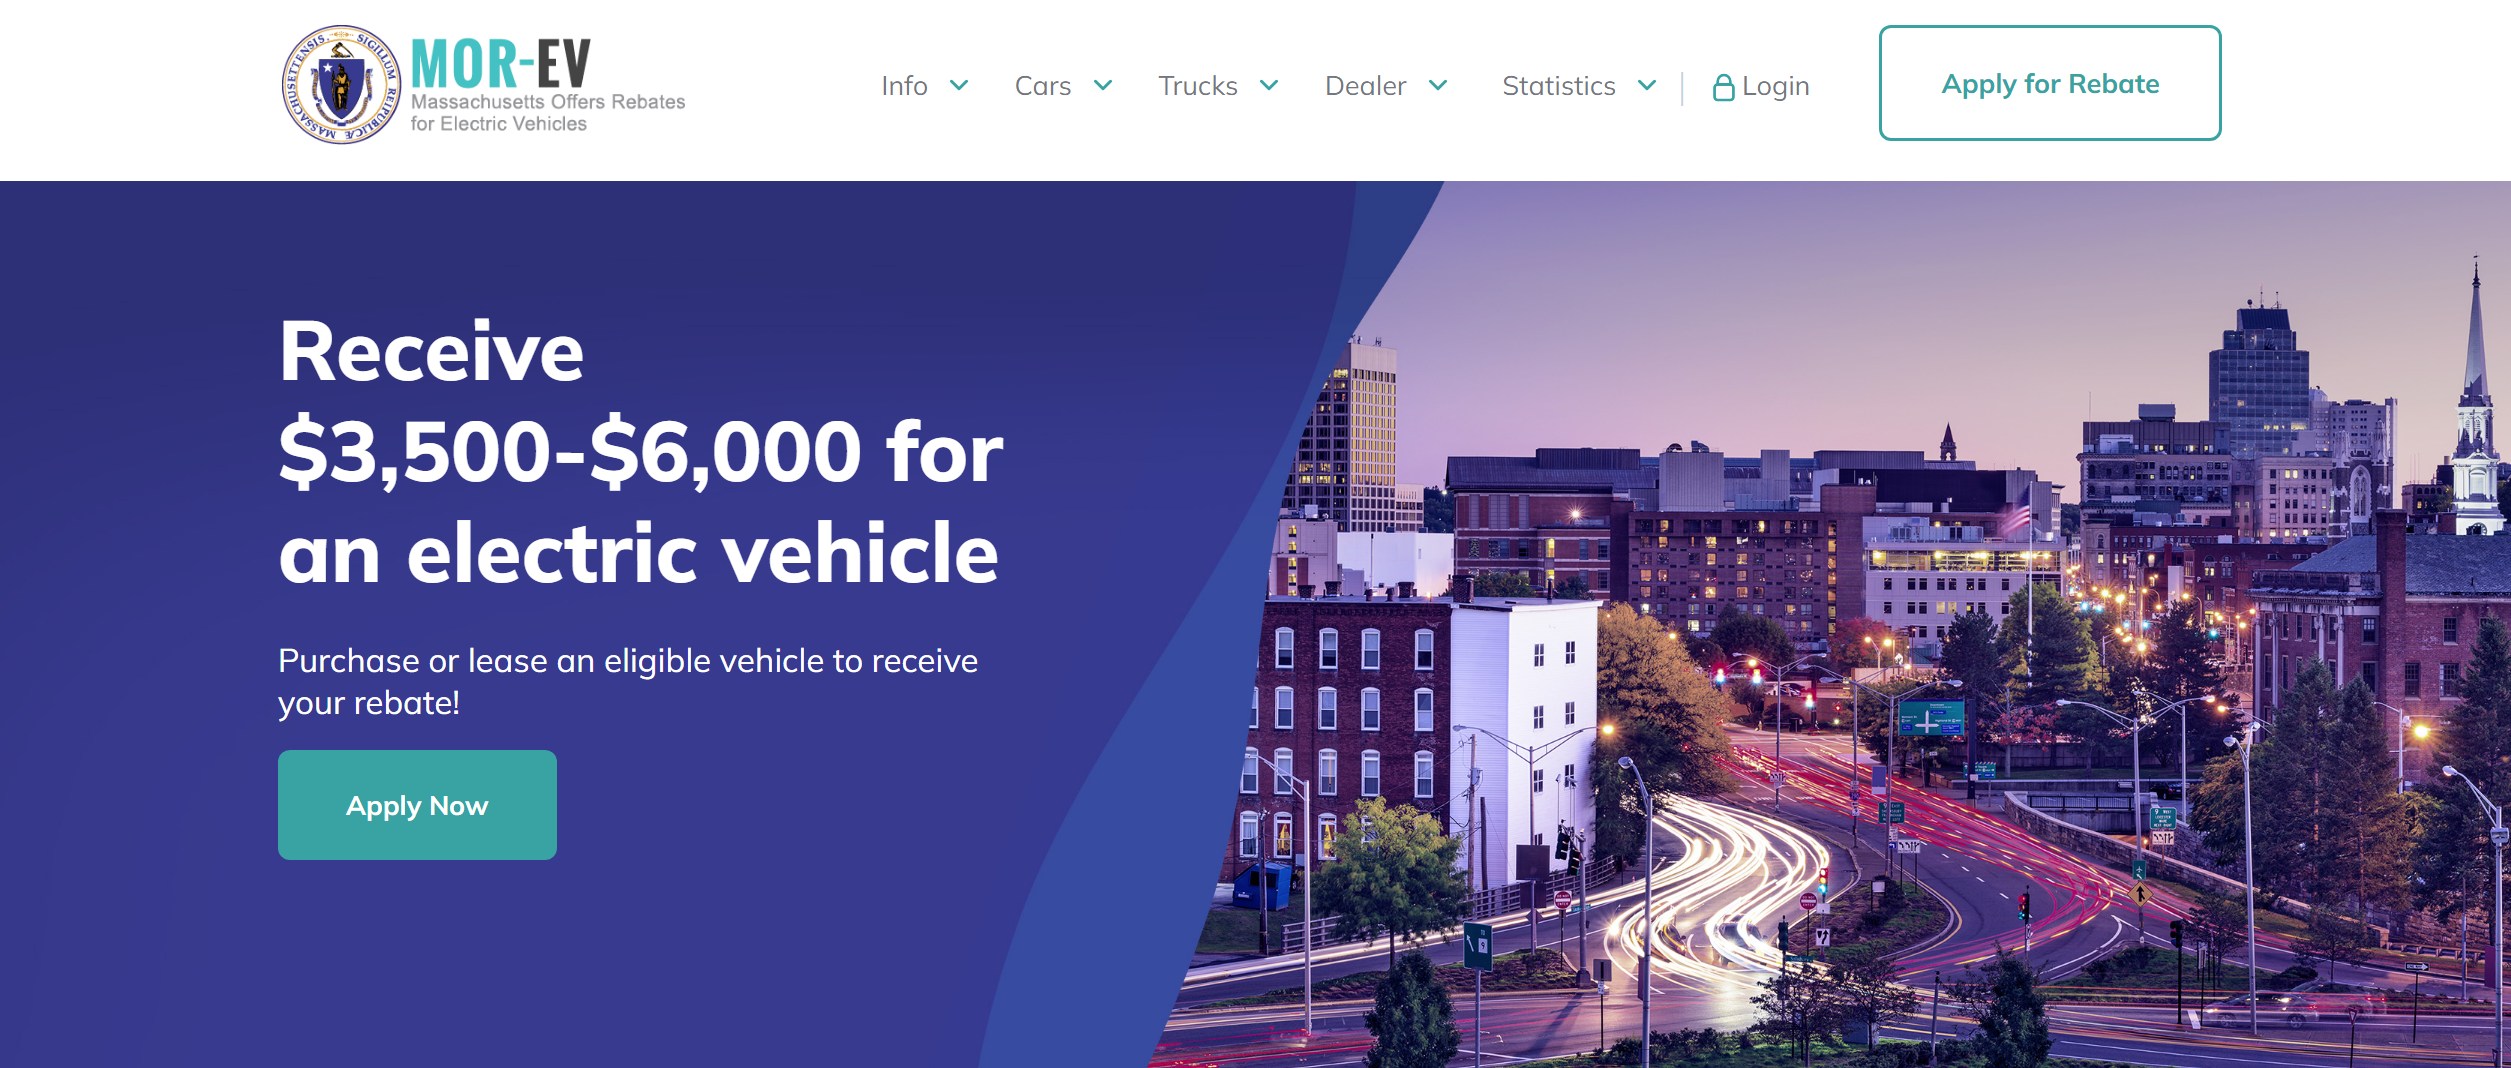Screen dimensions: 2511x1068
Task: Click the Apply for Rebate button
Action: 2050,83
